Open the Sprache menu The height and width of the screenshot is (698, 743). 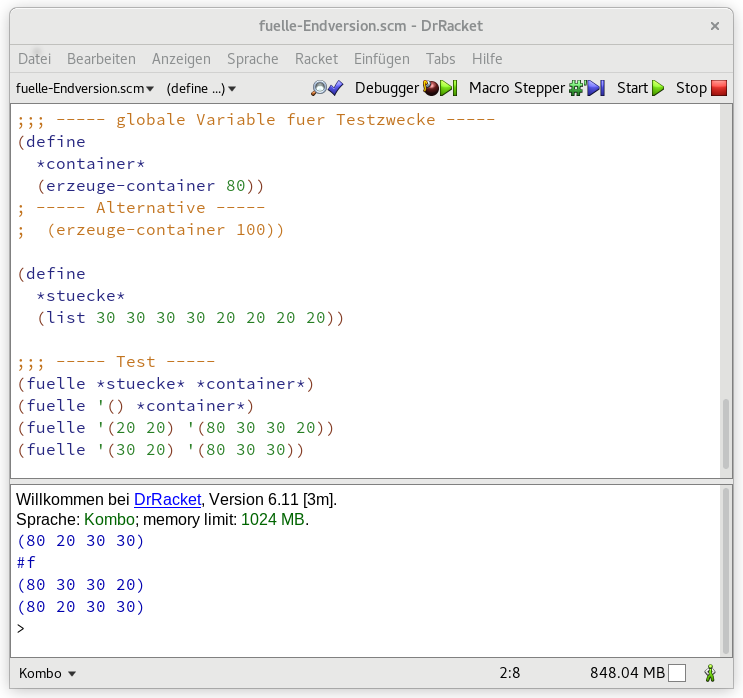pos(252,59)
